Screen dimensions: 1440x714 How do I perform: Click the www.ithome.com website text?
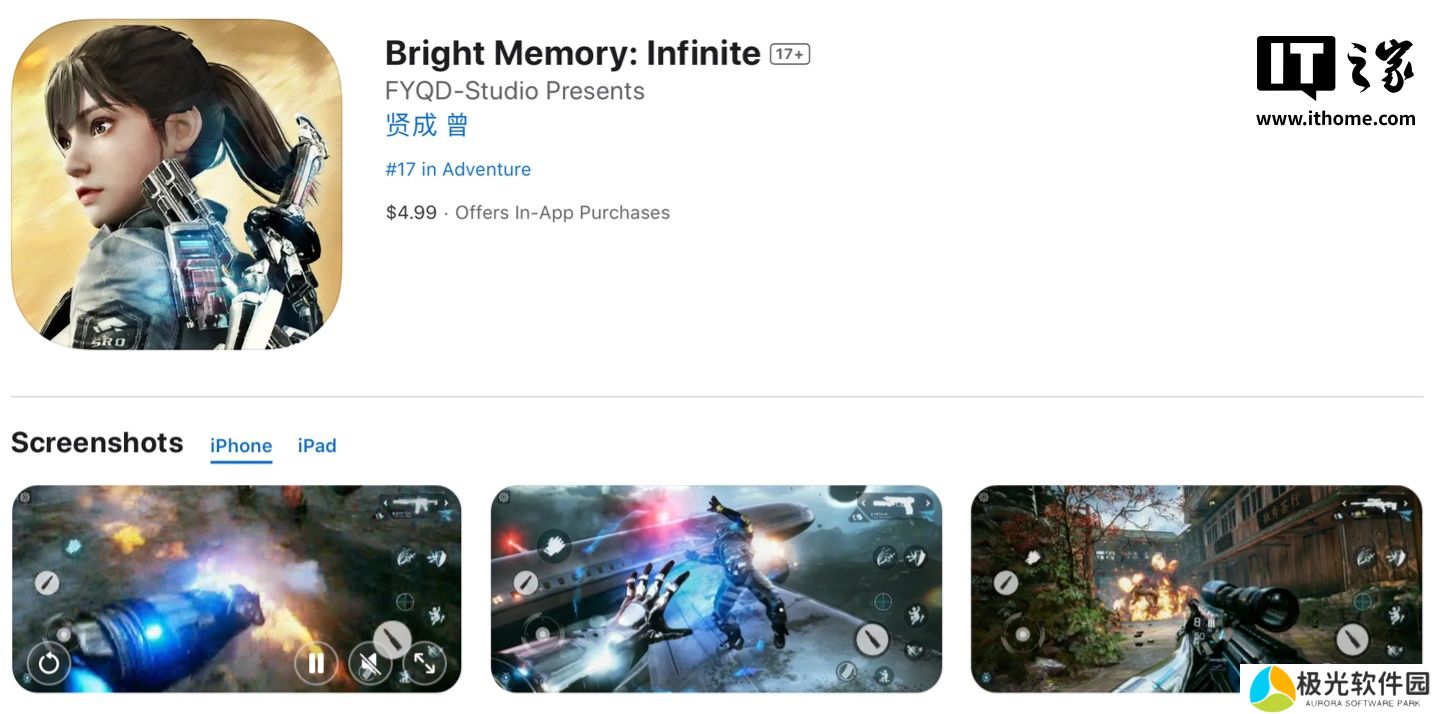(1336, 118)
